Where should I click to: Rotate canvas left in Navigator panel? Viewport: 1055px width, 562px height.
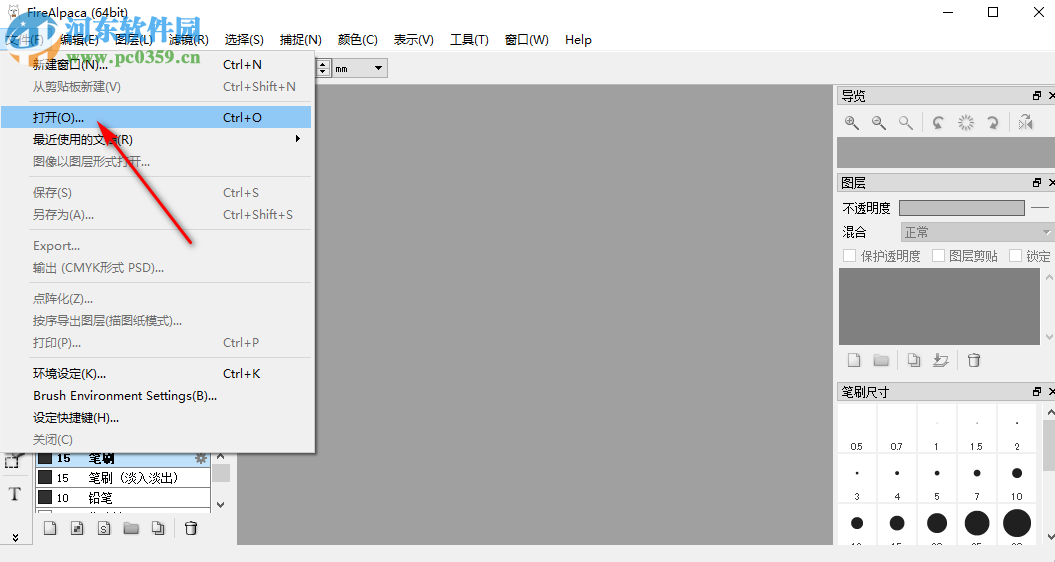click(938, 122)
